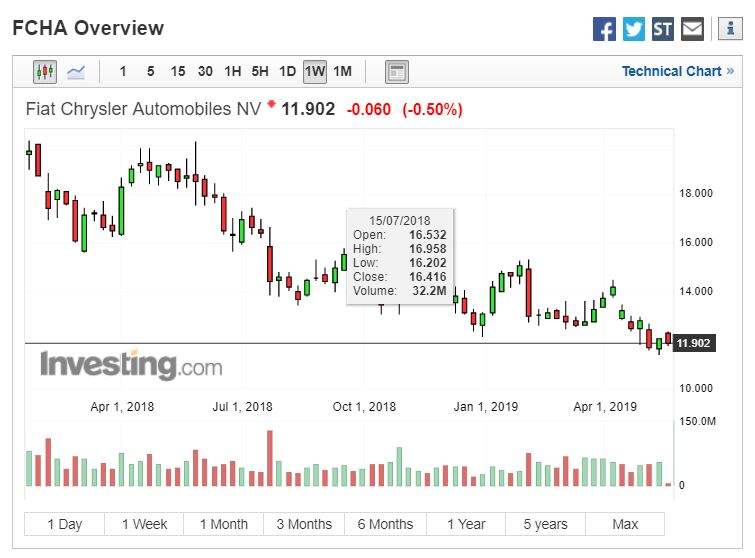Select the 1H interval
Screen dimensions: 755x558
(233, 71)
